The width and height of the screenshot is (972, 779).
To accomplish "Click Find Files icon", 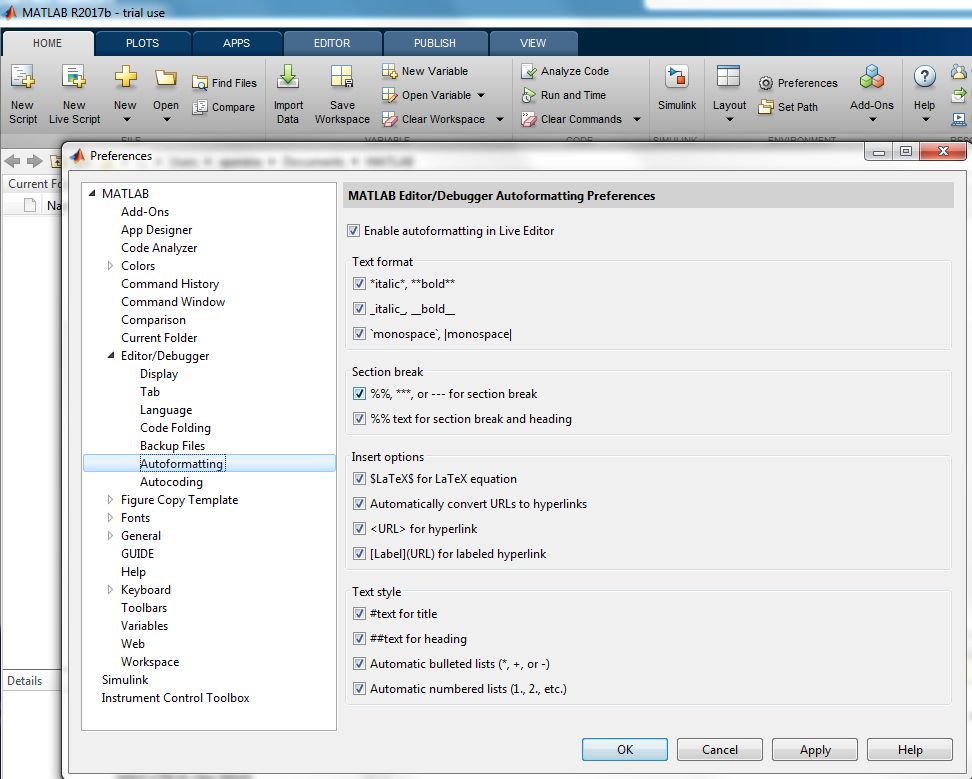I will click(x=200, y=83).
